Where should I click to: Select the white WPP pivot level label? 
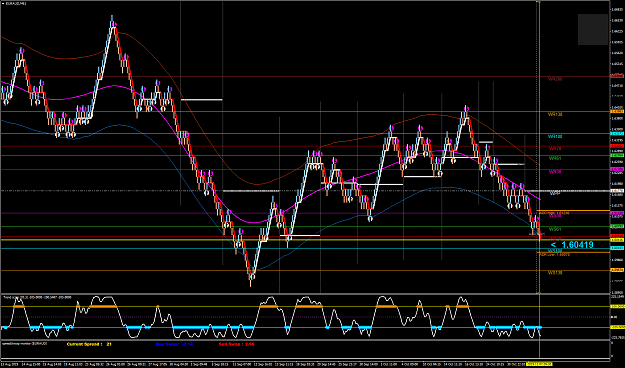coord(555,193)
